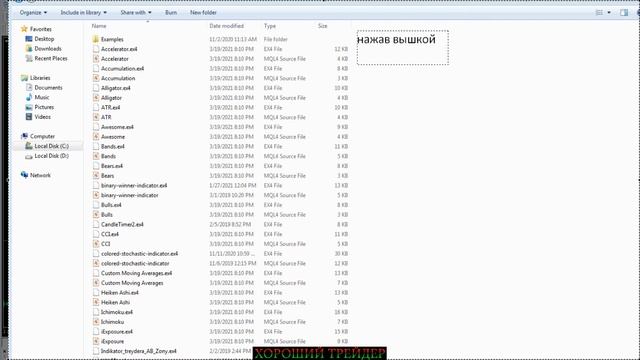Open Desktop in the navigation pane
This screenshot has height=360, width=640.
(x=44, y=39)
